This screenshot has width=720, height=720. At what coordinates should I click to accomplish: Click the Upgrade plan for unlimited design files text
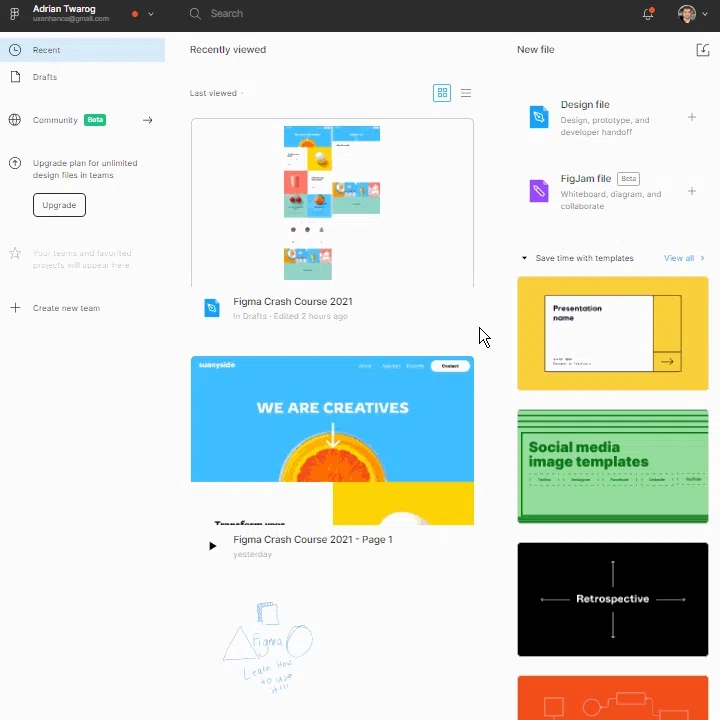[85, 169]
